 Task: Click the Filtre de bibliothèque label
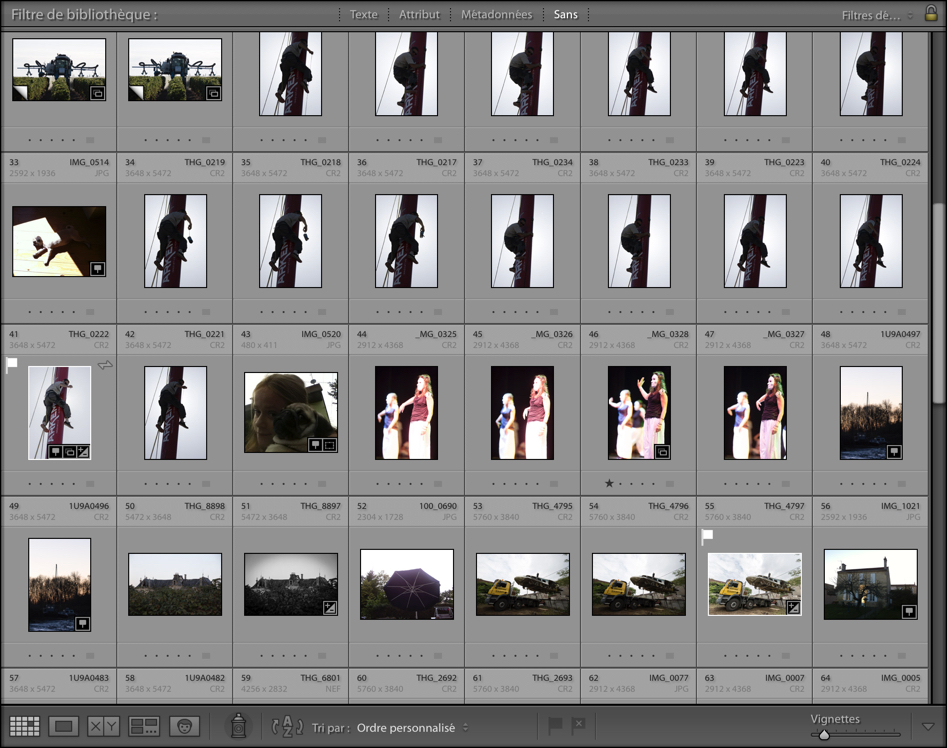pos(85,14)
